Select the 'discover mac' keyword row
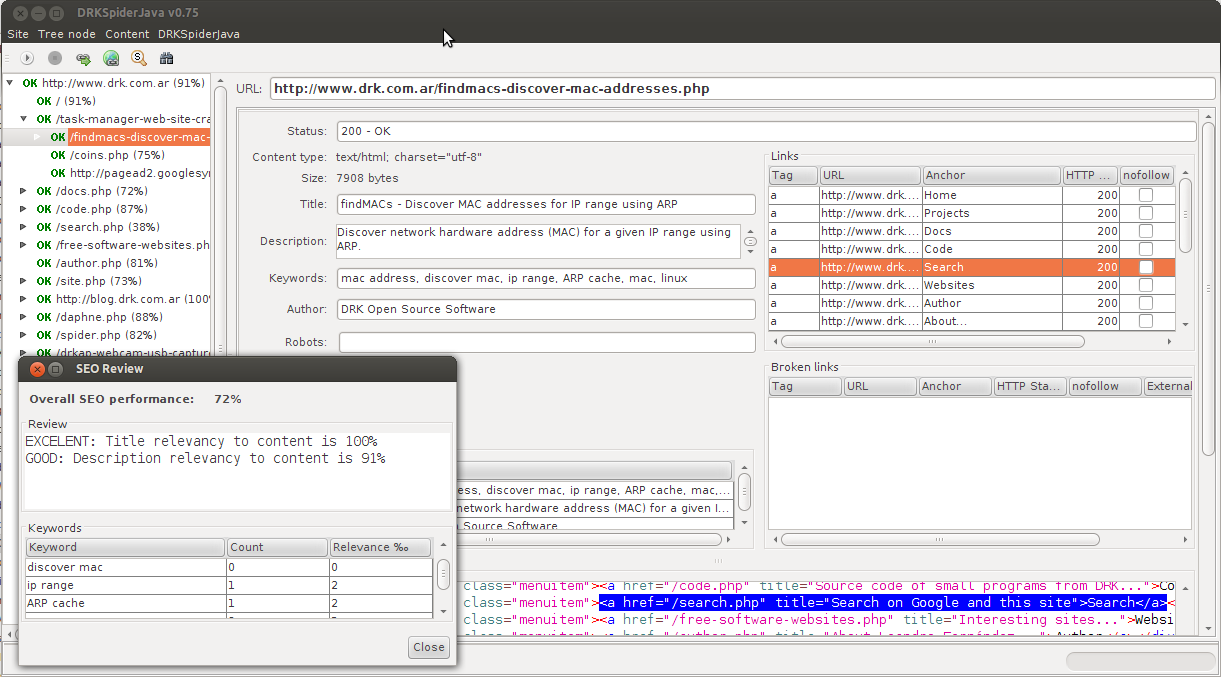 (229, 567)
